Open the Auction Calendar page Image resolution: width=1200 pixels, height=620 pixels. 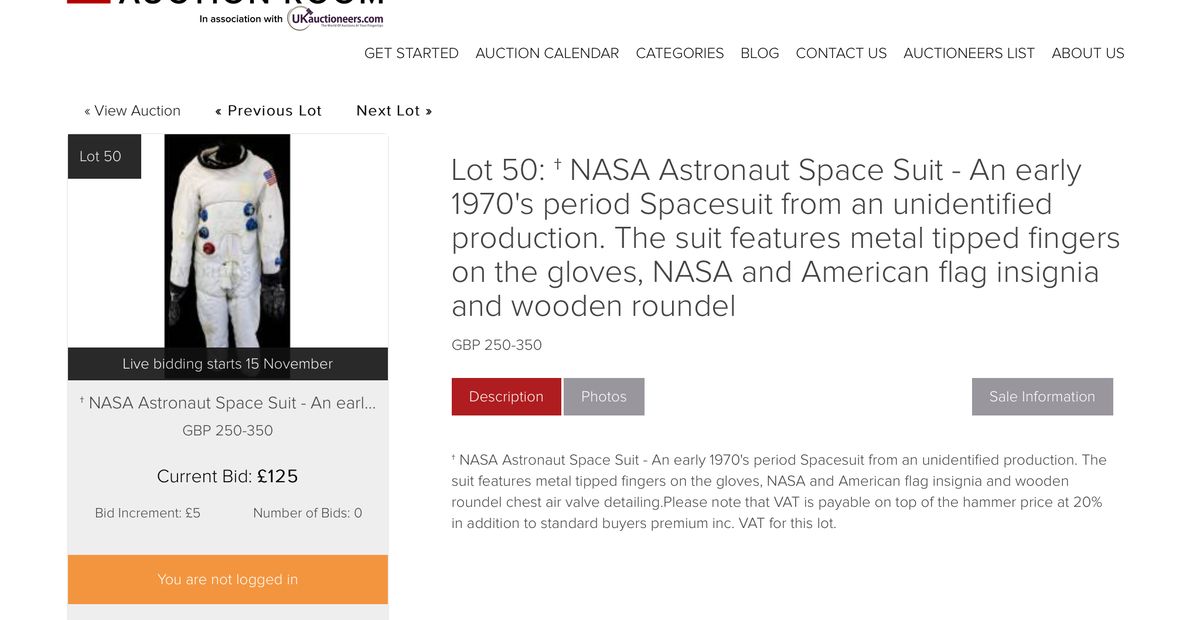click(x=547, y=53)
